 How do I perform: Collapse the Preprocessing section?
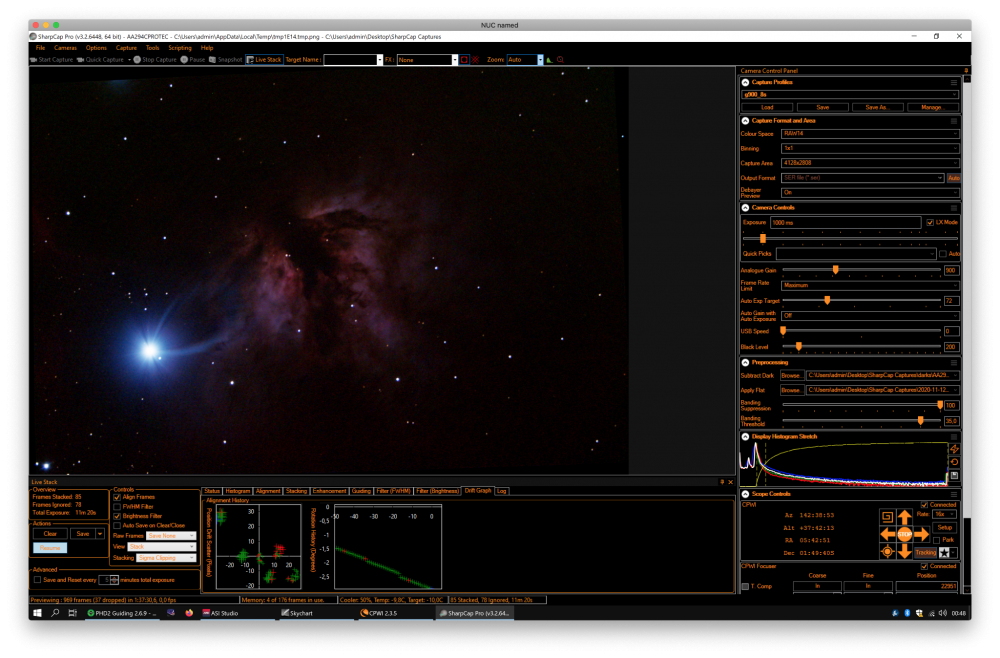point(745,362)
